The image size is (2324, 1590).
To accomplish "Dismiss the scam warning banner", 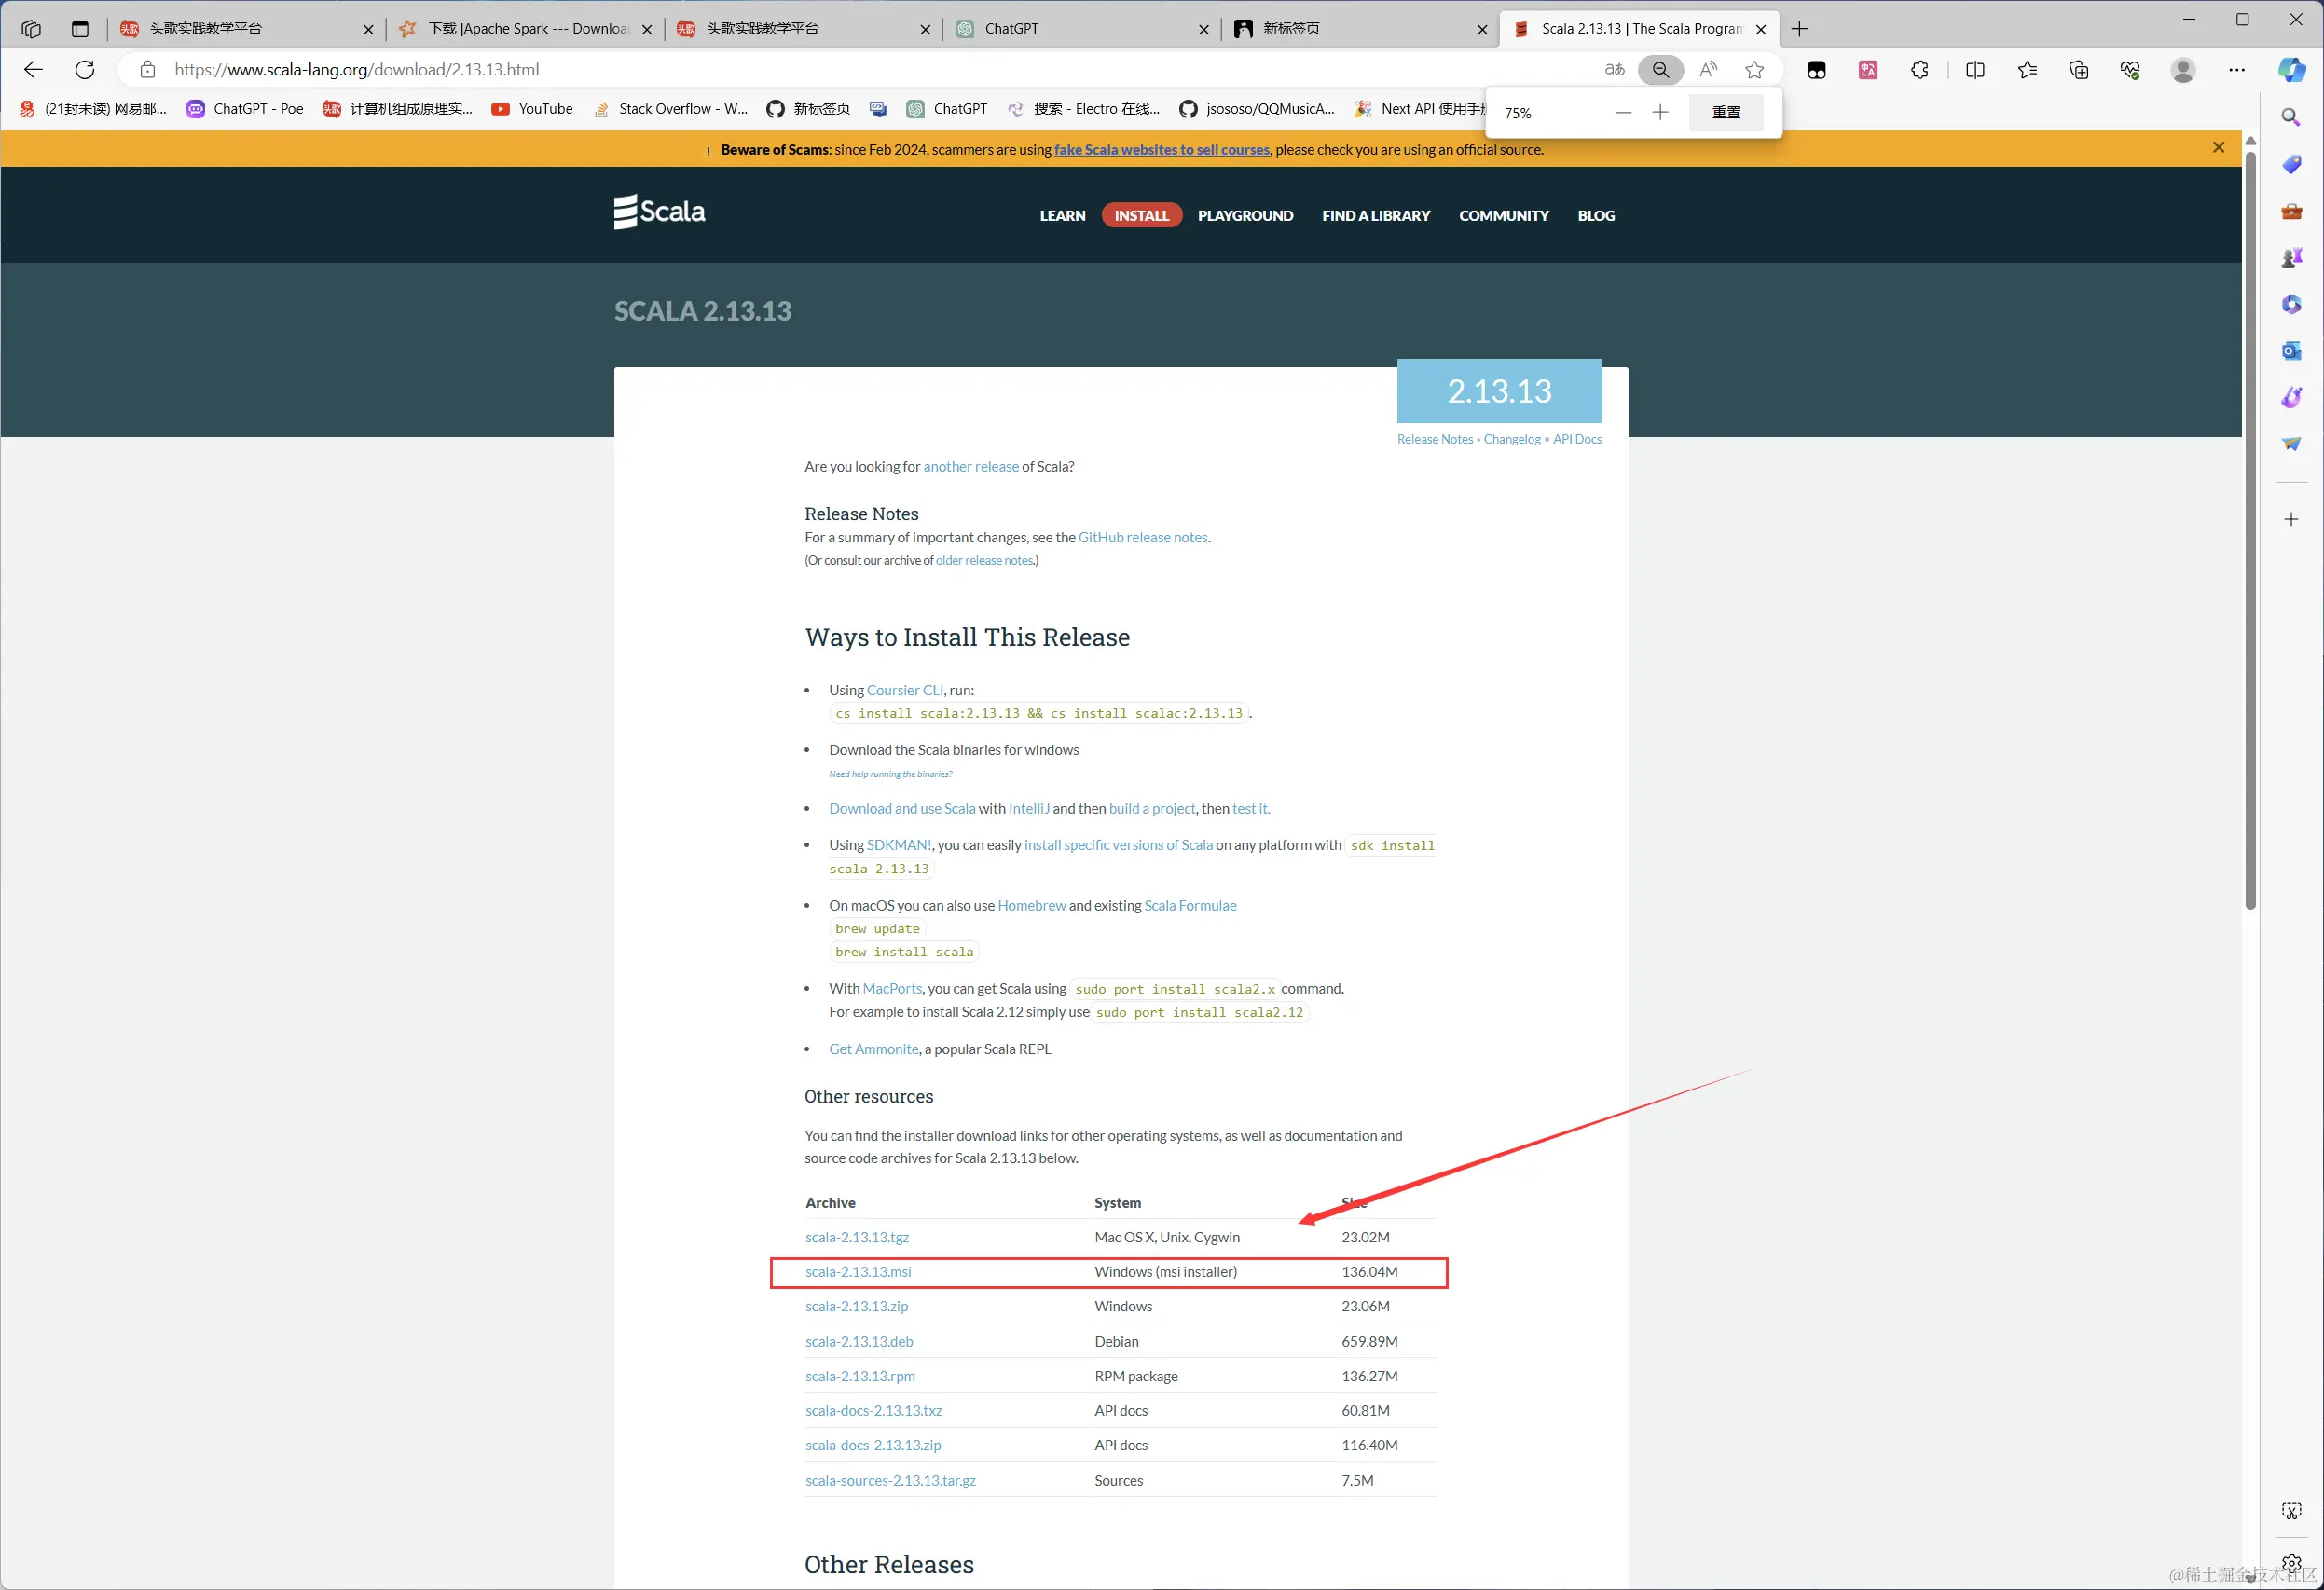I will click(2218, 148).
